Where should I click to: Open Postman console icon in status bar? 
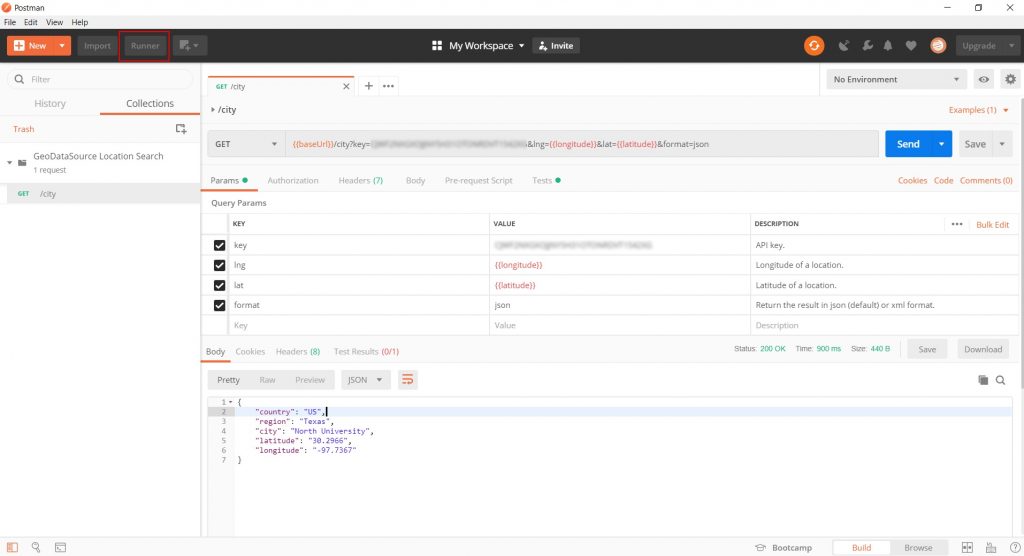(60, 548)
